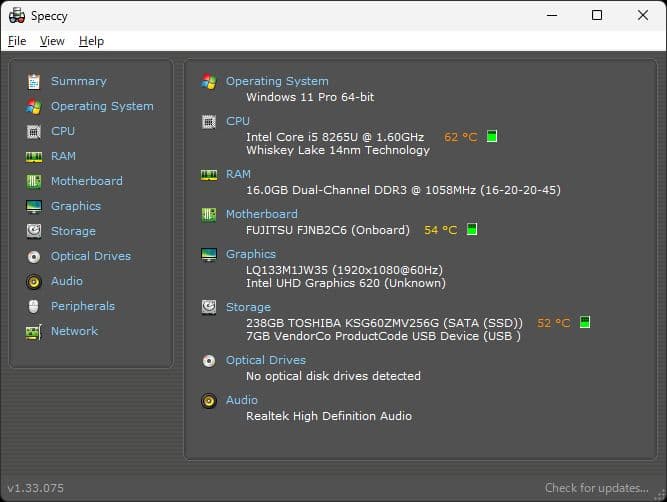Show Motherboard details from sidebar

[x=87, y=181]
